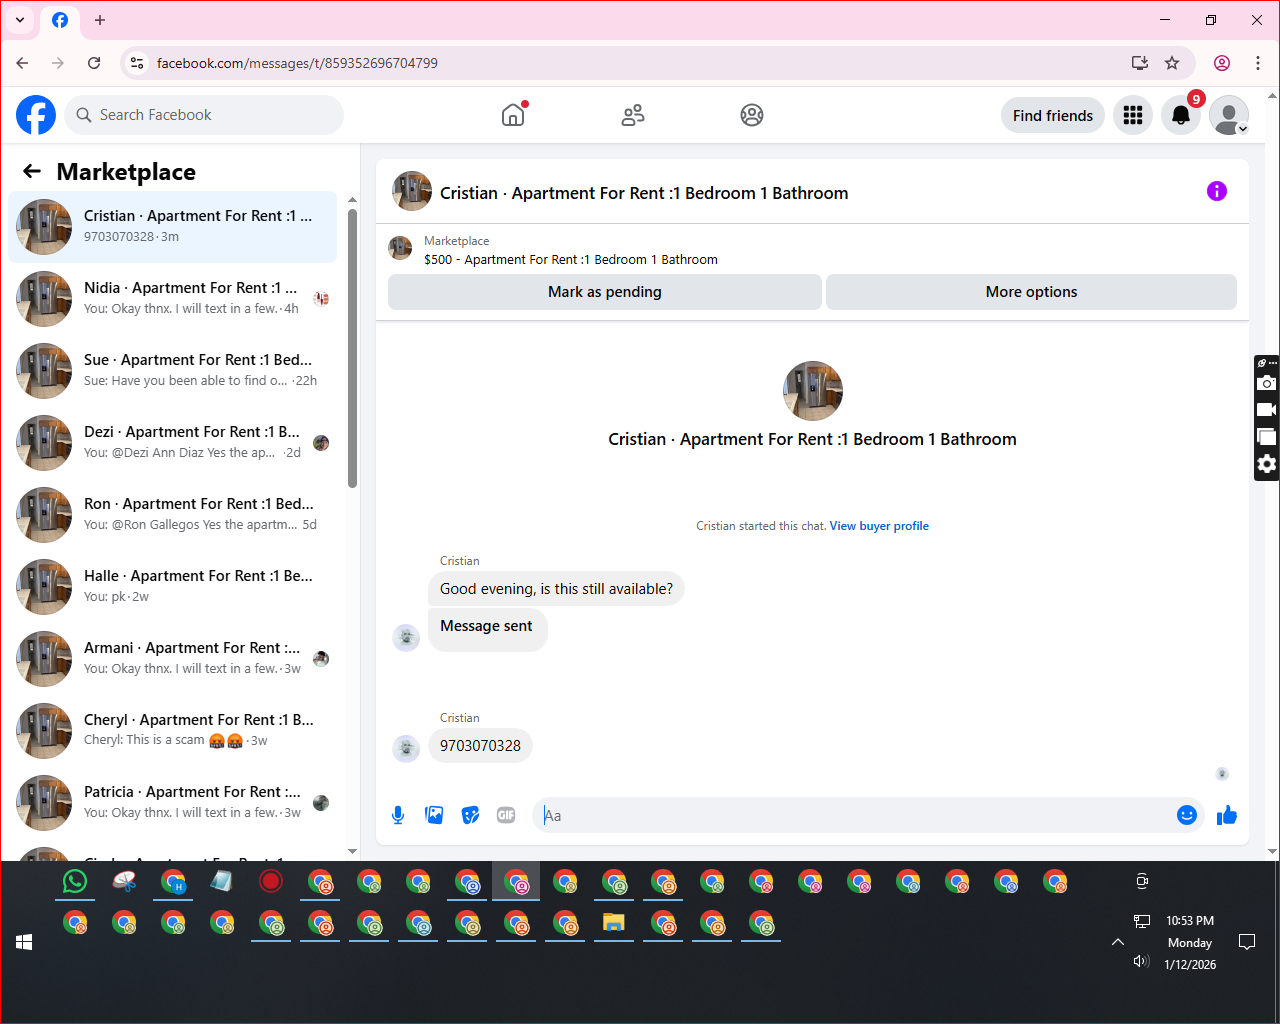Click More options button
This screenshot has width=1280, height=1024.
1031,292
